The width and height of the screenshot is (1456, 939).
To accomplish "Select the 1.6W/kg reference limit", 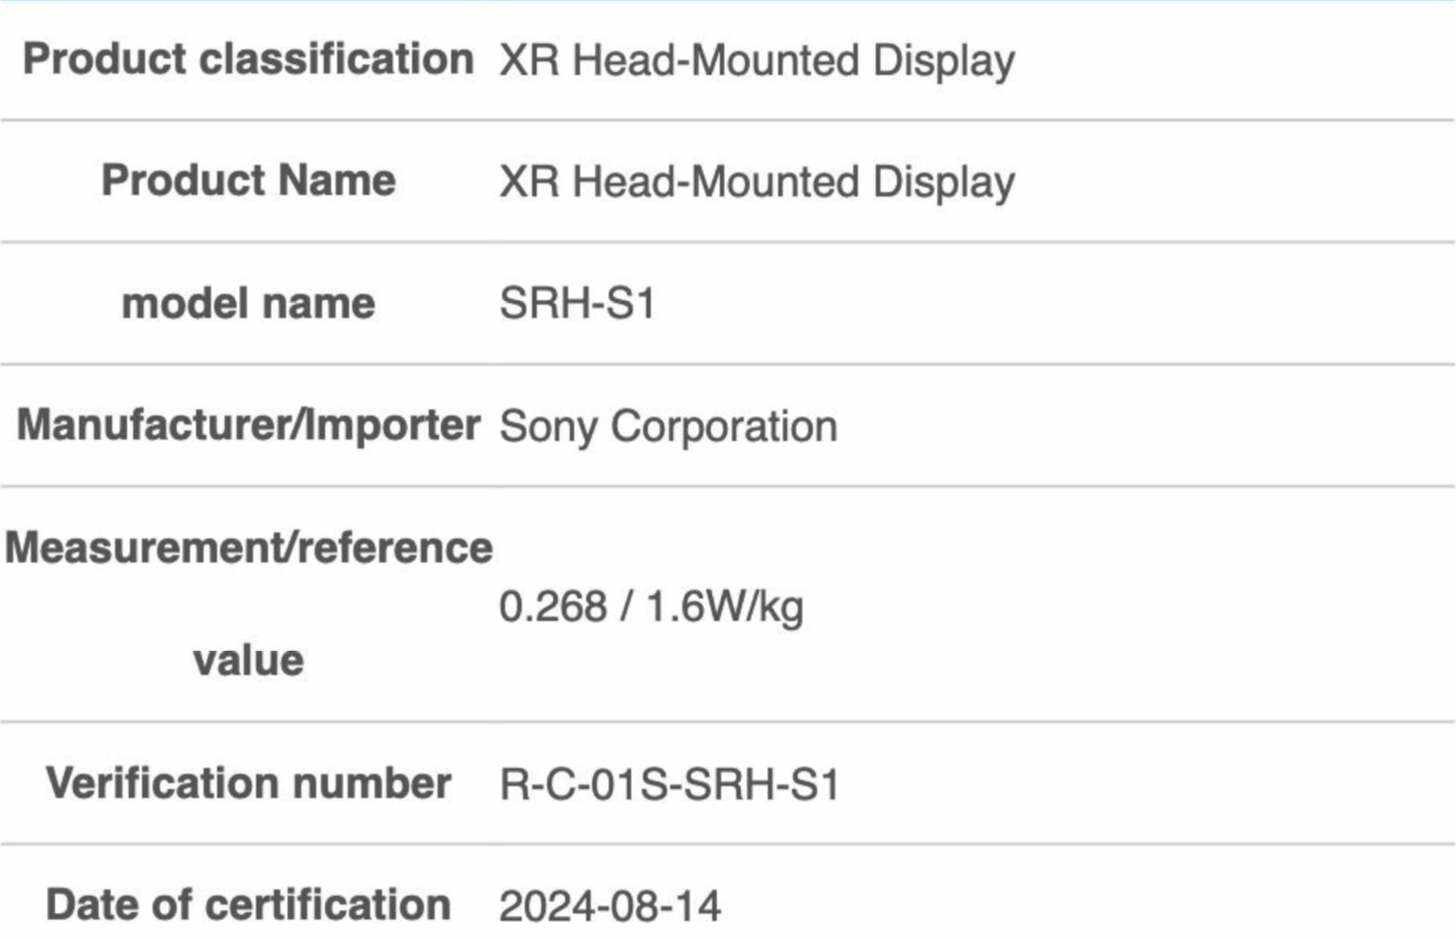I will click(724, 607).
